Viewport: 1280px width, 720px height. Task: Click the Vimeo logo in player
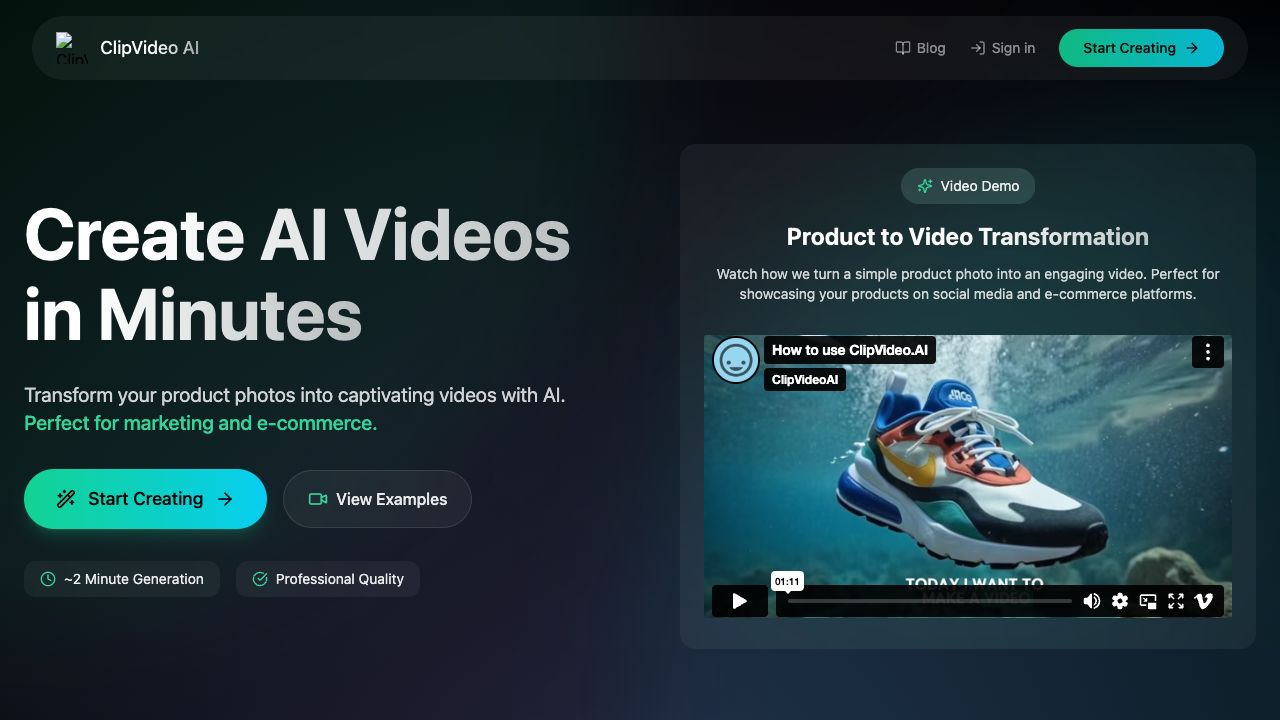click(x=1204, y=601)
